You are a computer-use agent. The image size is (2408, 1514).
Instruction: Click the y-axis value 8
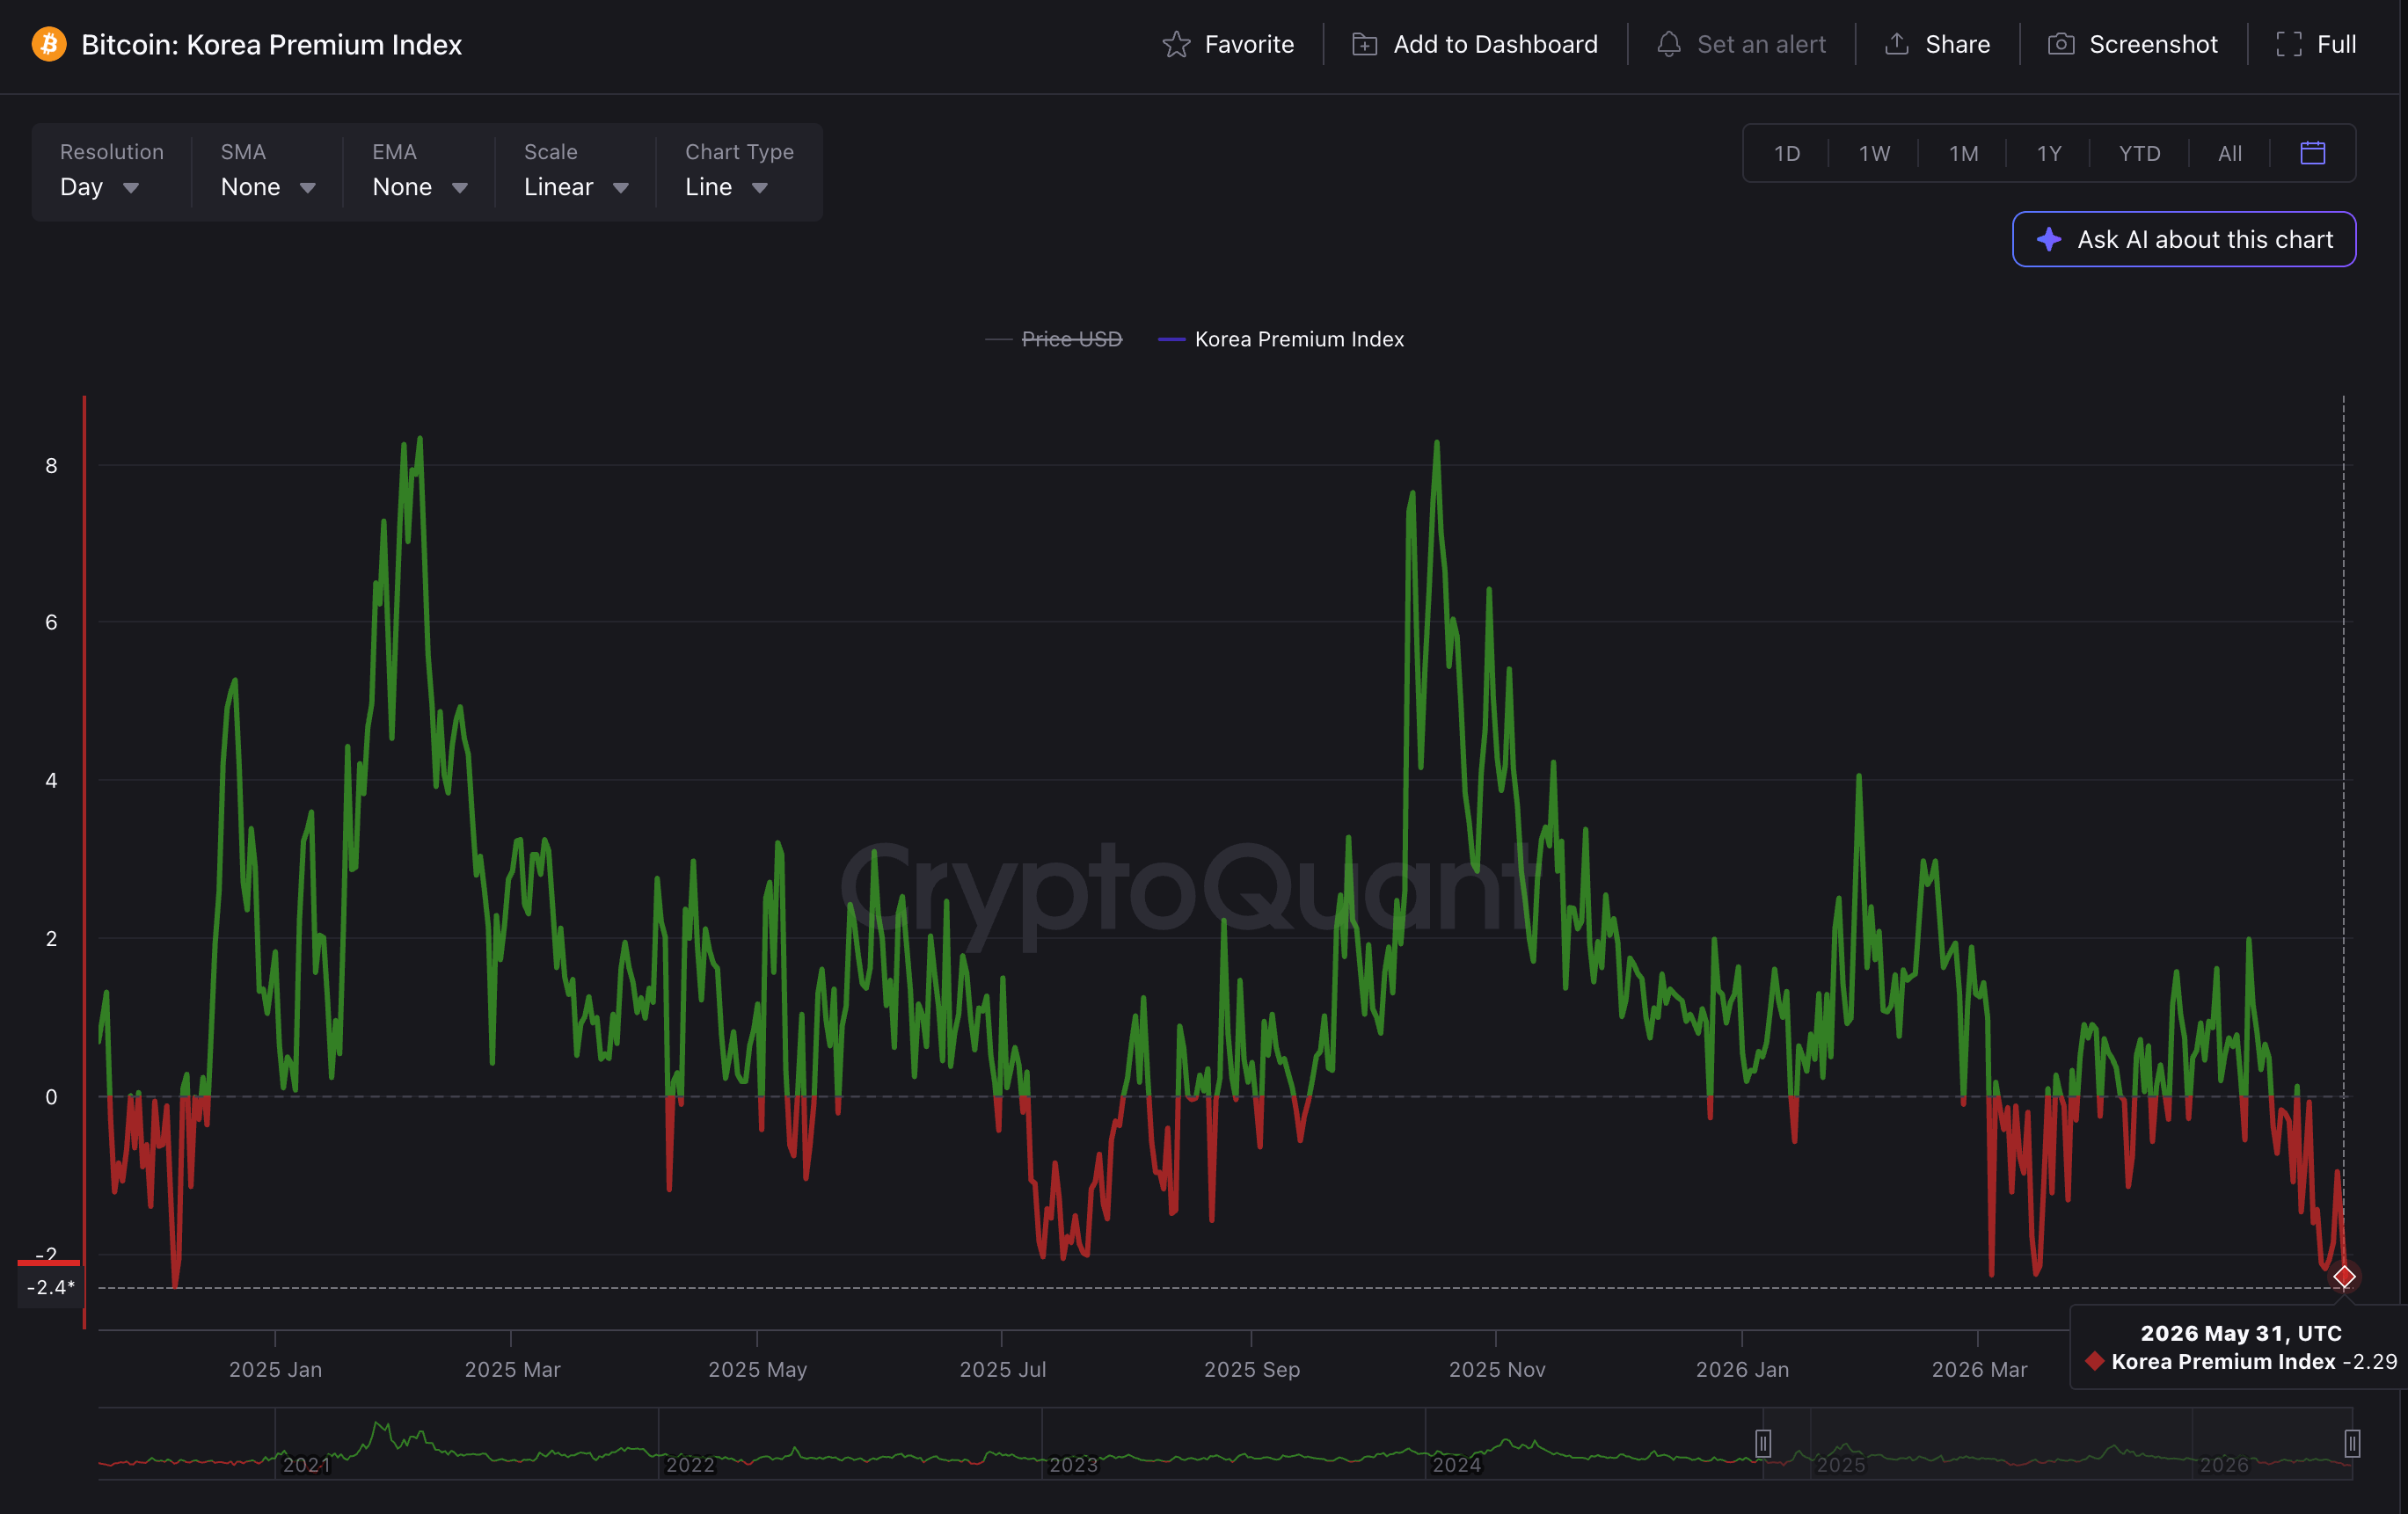51,466
